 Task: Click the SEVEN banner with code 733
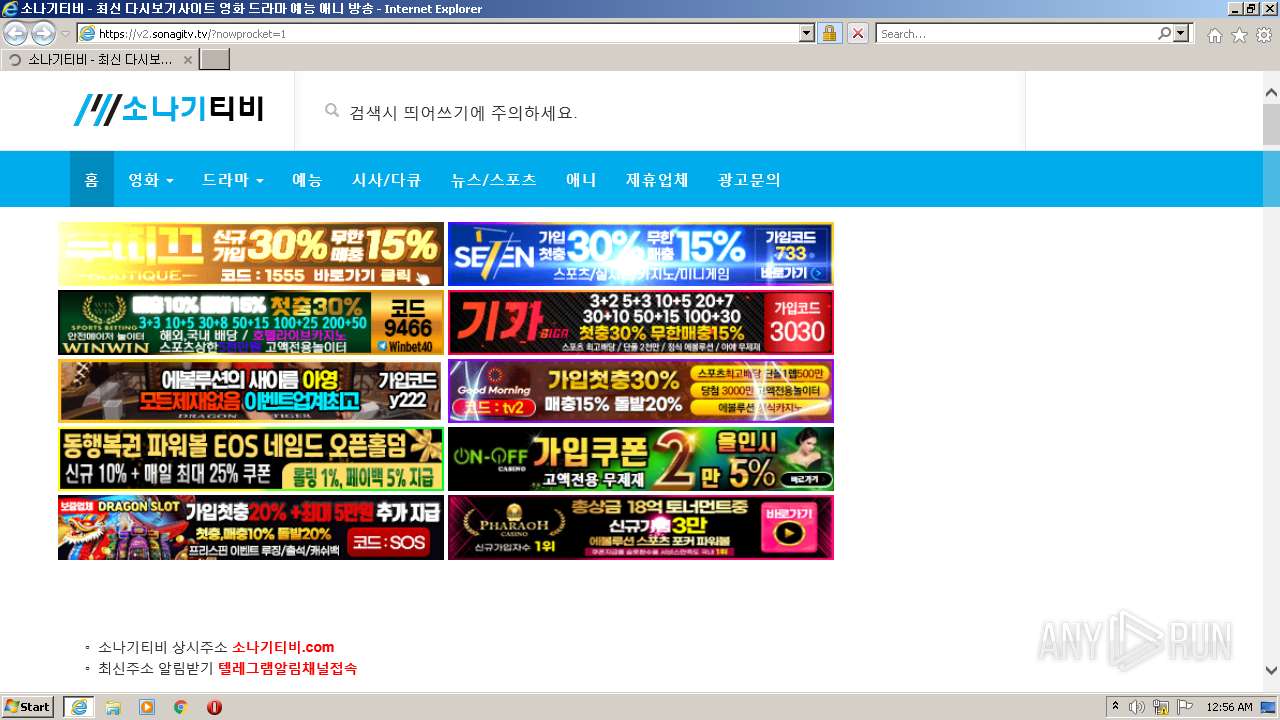[641, 254]
